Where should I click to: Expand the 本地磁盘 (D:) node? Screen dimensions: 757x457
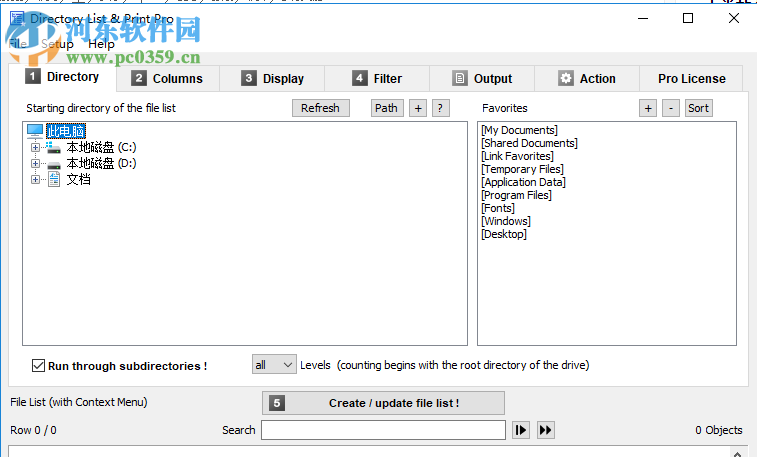point(35,164)
